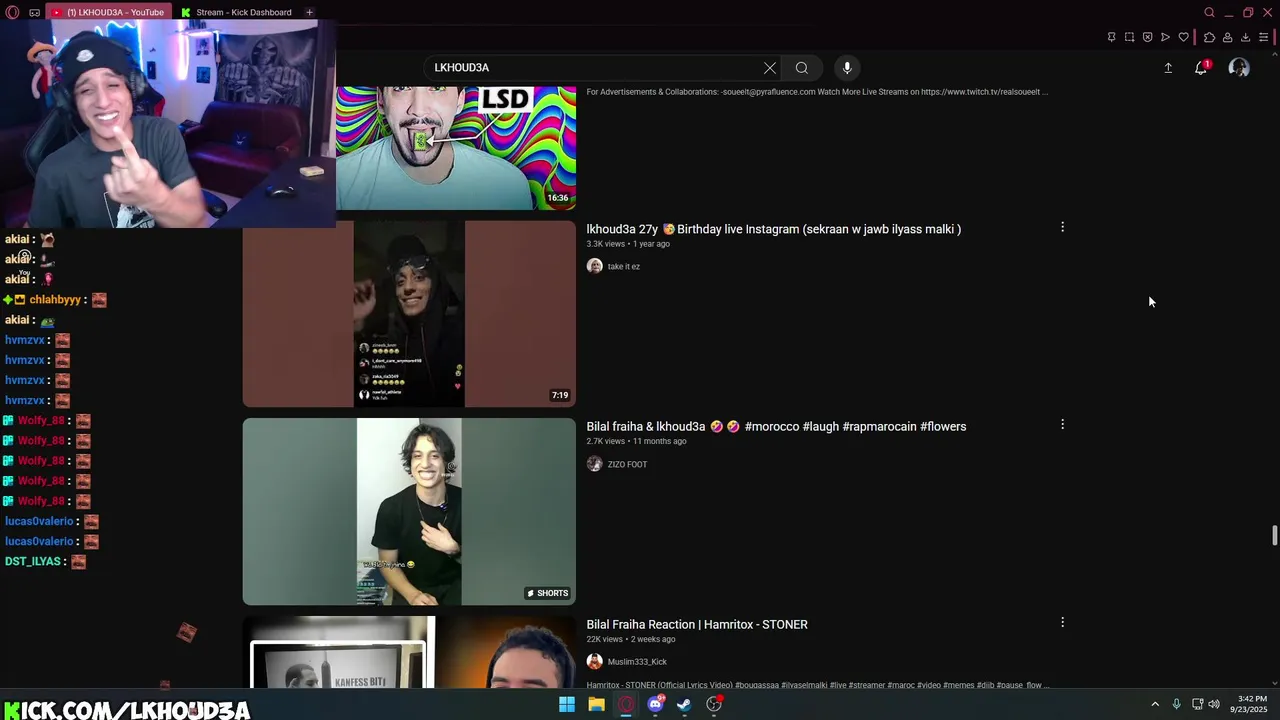Open options menu for the Birthday live Instagram video
This screenshot has width=1280, height=720.
[x=1062, y=228]
